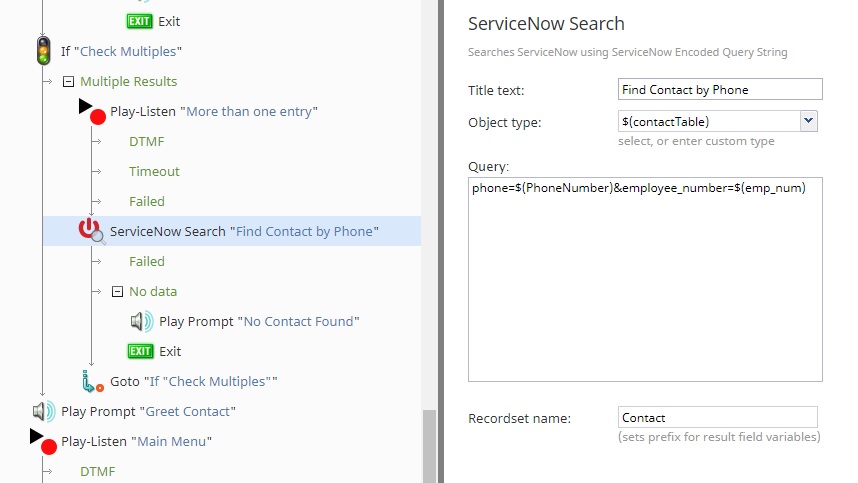This screenshot has width=858, height=483.
Task: Click the green EXIT icon under No data
Action: pyautogui.click(x=140, y=351)
